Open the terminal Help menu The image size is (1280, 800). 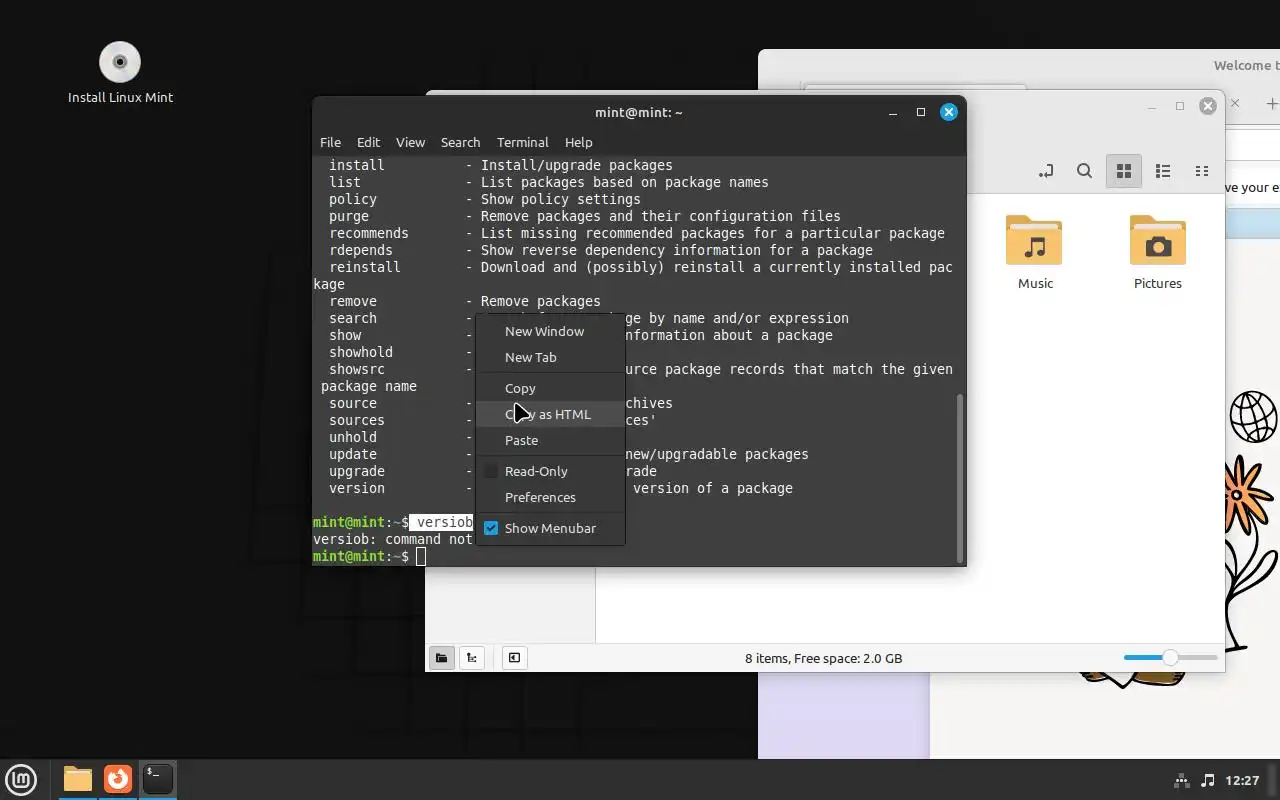click(578, 142)
